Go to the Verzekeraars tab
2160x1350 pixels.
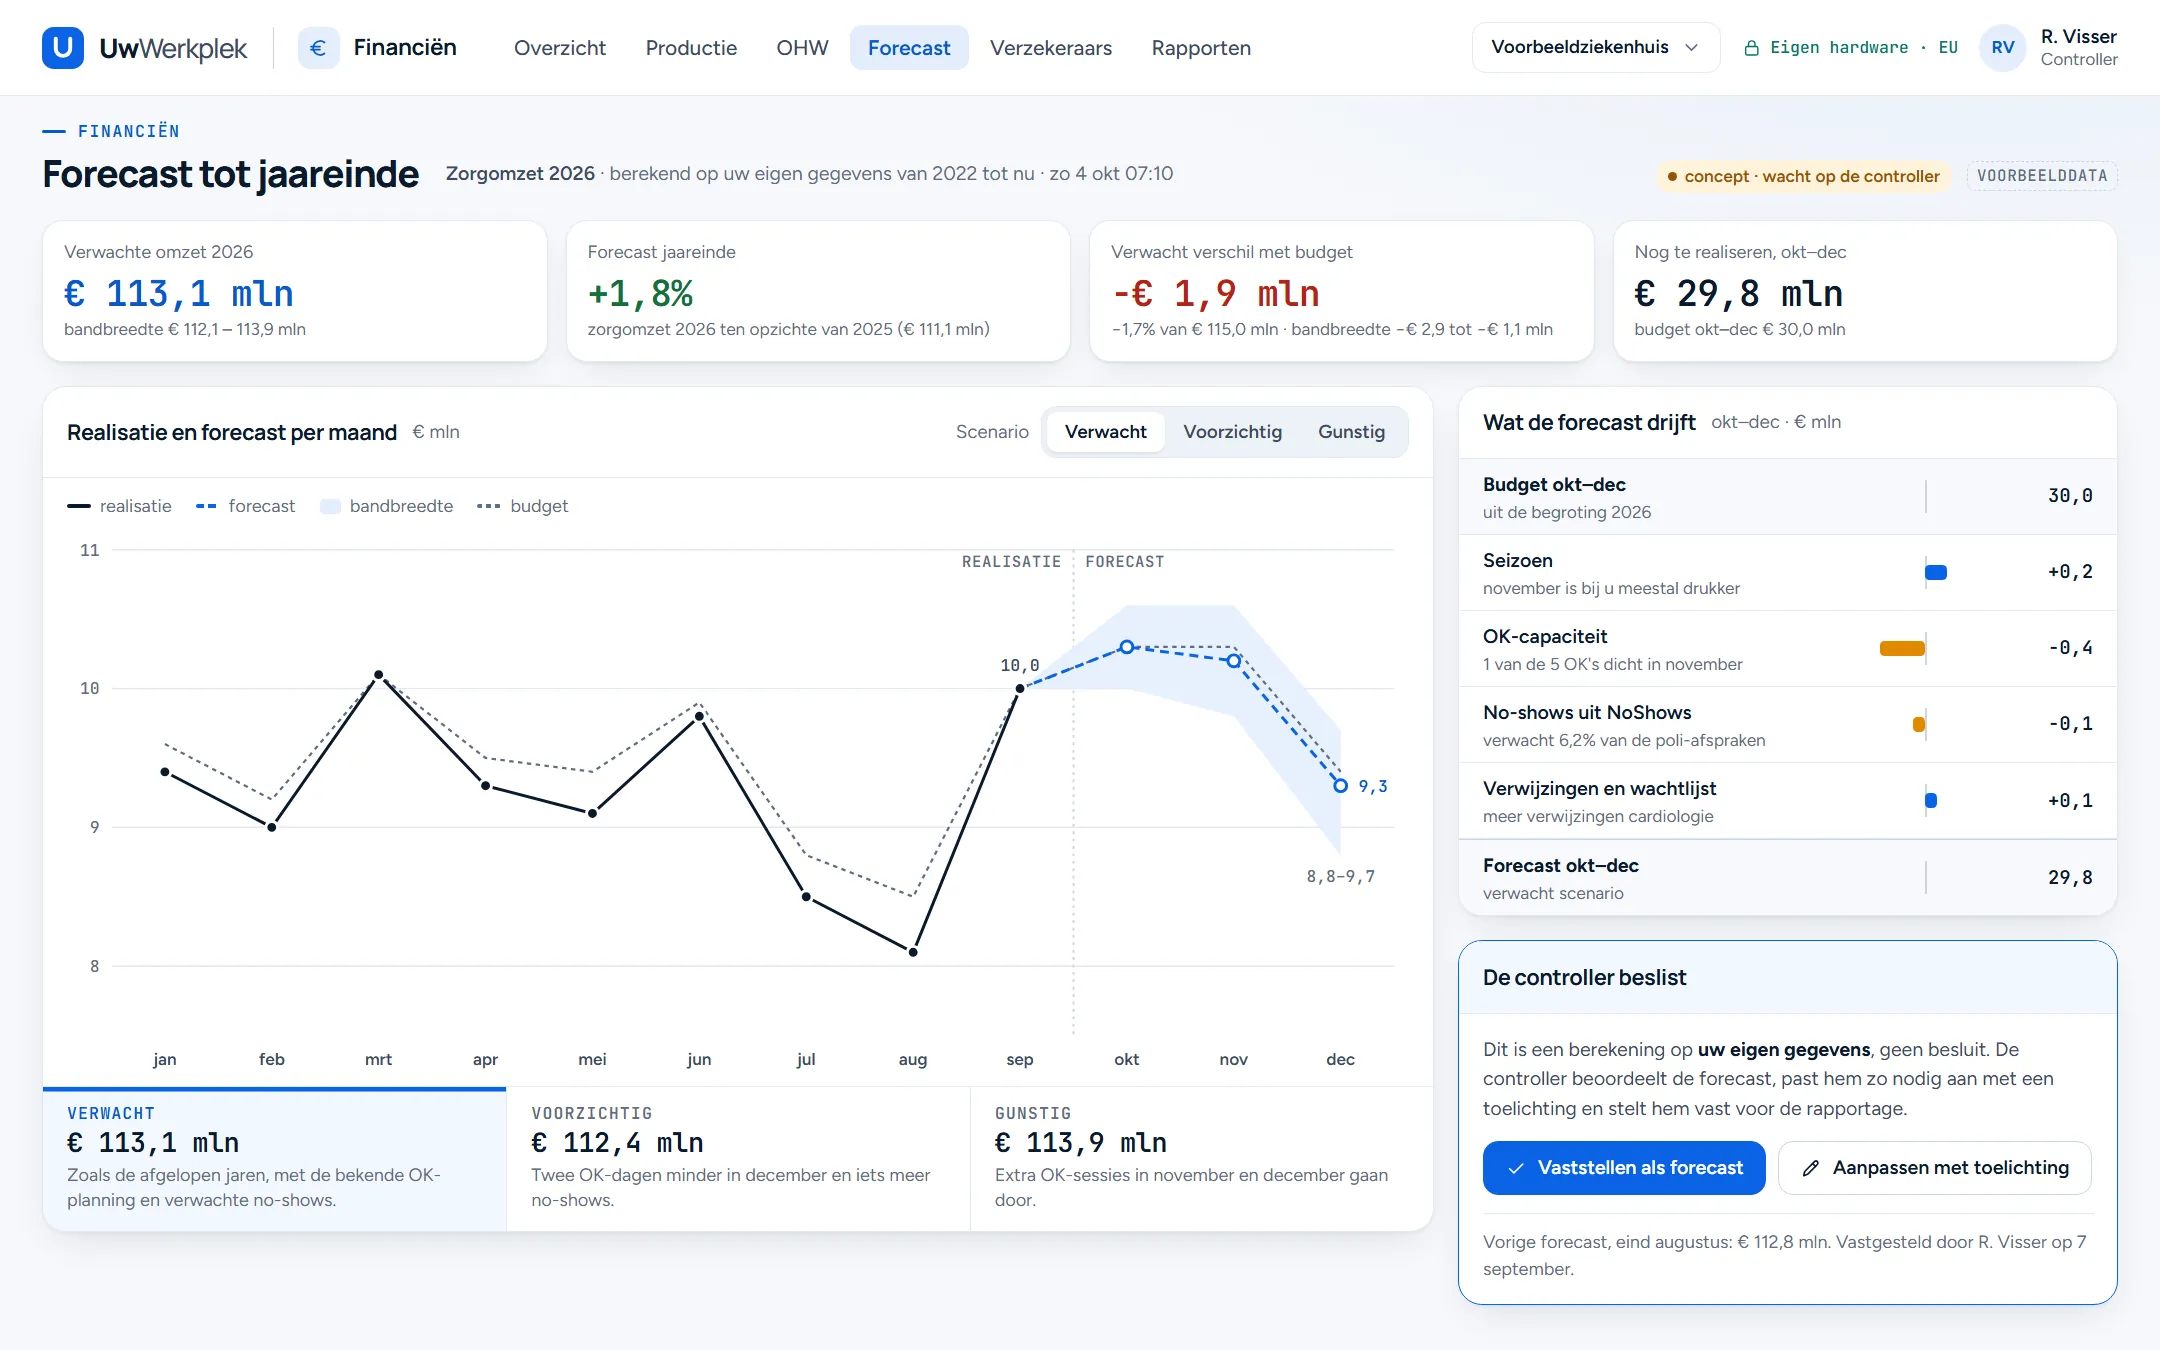1050,48
